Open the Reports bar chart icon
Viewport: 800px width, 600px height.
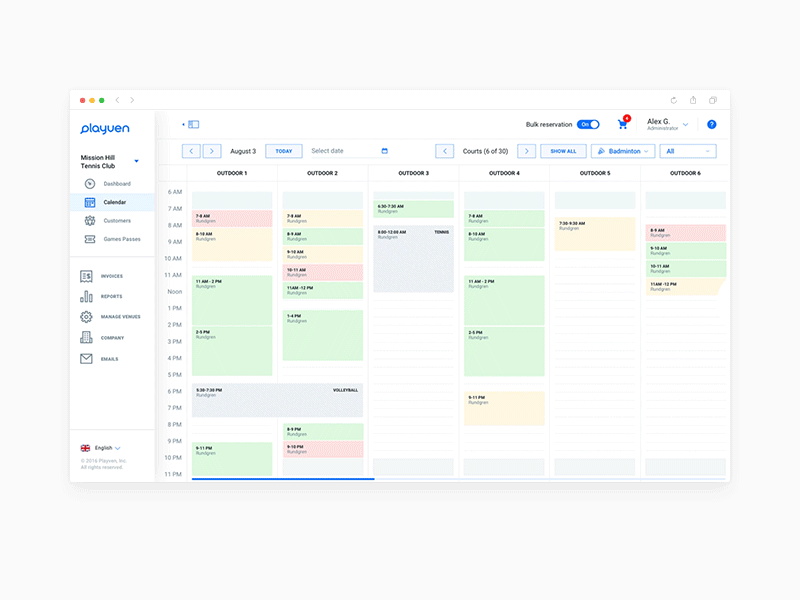pyautogui.click(x=86, y=296)
